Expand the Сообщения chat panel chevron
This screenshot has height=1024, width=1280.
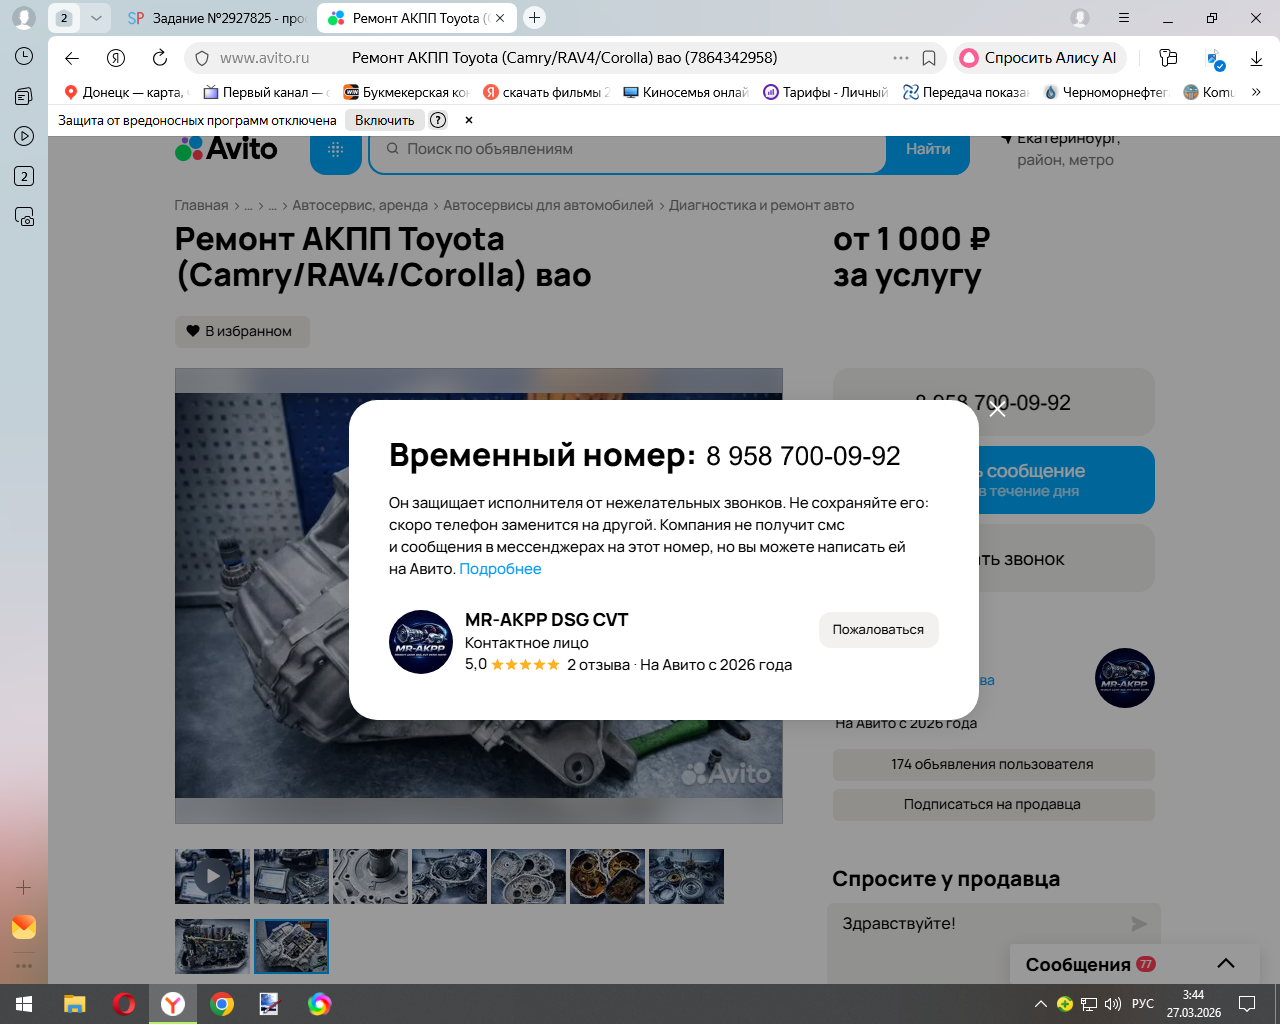pos(1226,963)
